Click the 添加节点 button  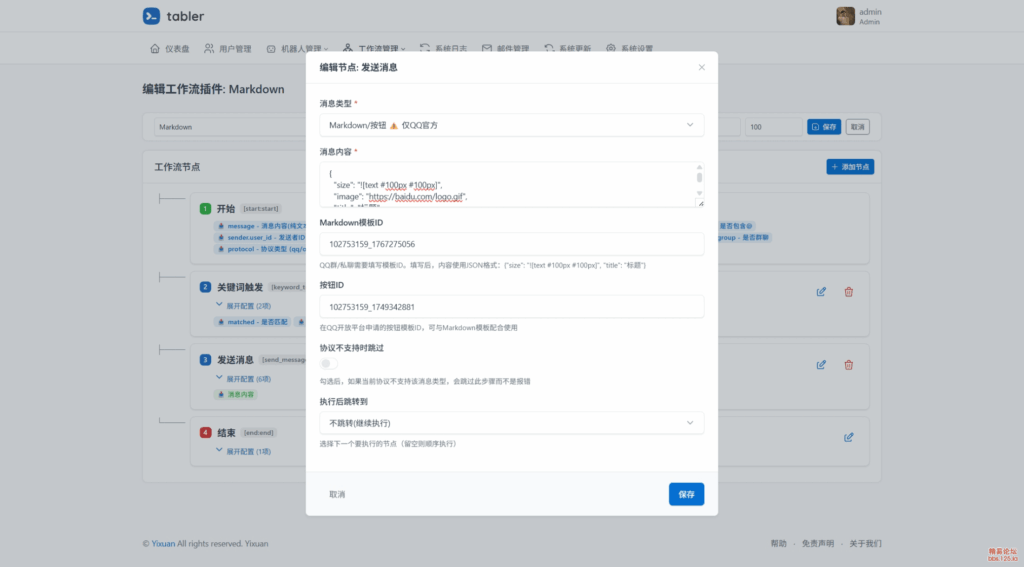pyautogui.click(x=850, y=167)
